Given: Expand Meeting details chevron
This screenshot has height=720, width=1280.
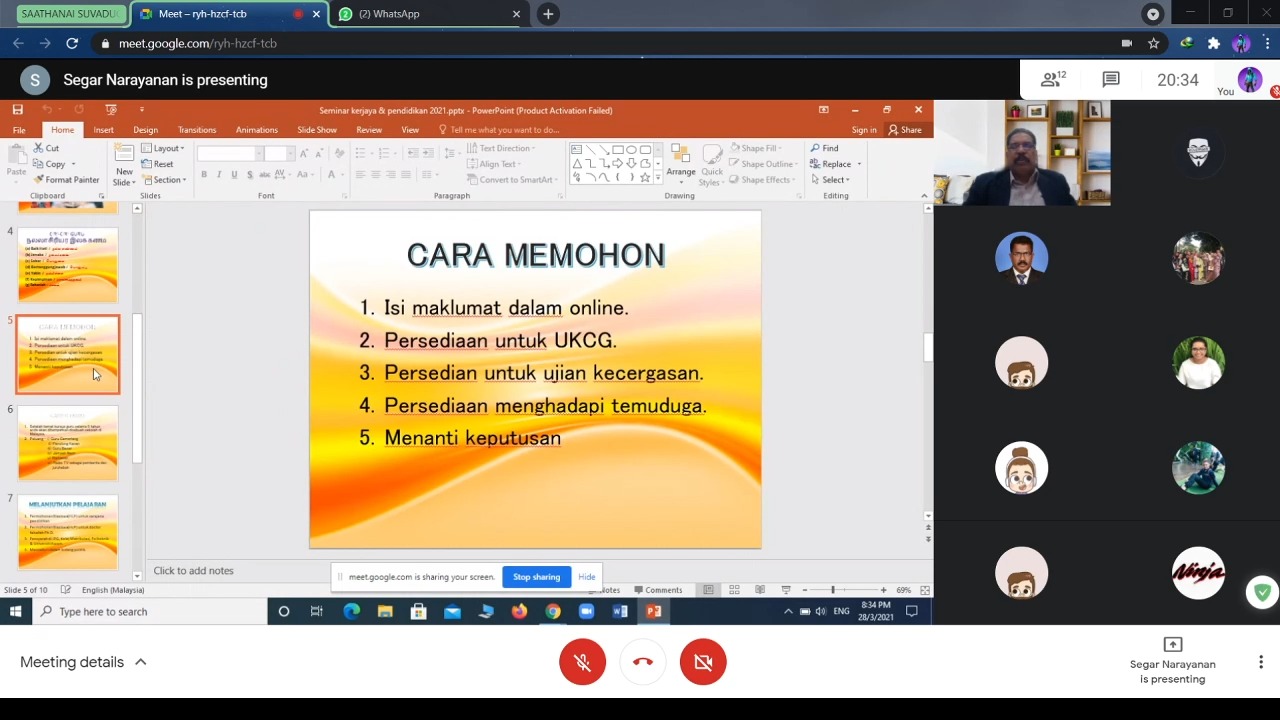Looking at the screenshot, I should [x=141, y=662].
